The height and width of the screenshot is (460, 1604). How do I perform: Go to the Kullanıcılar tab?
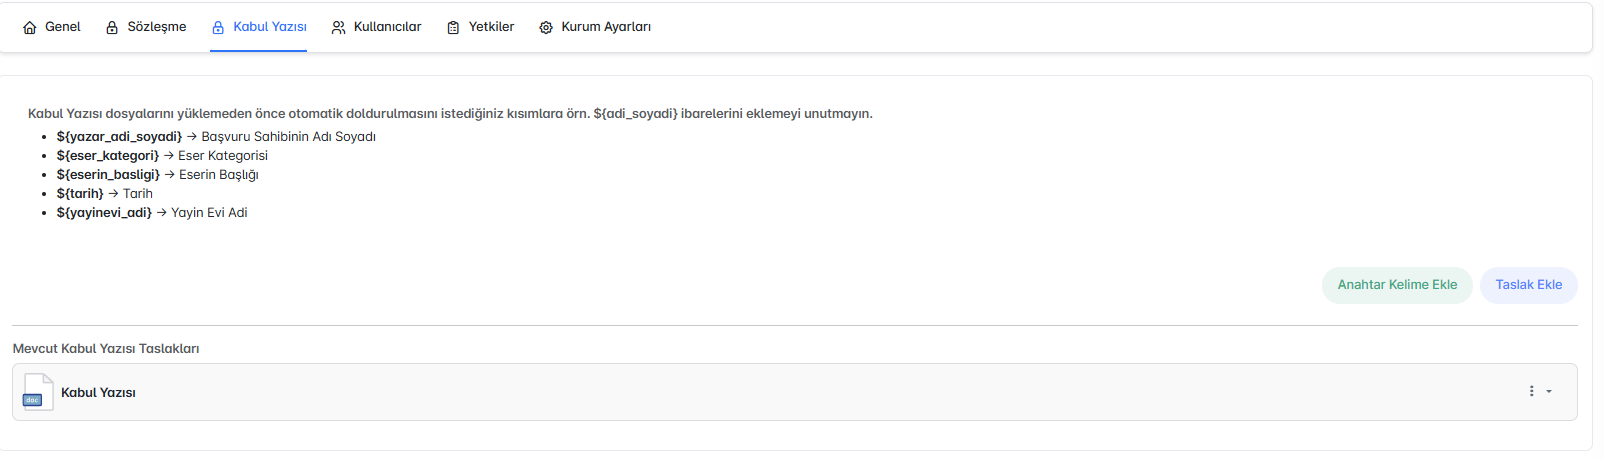coord(387,27)
